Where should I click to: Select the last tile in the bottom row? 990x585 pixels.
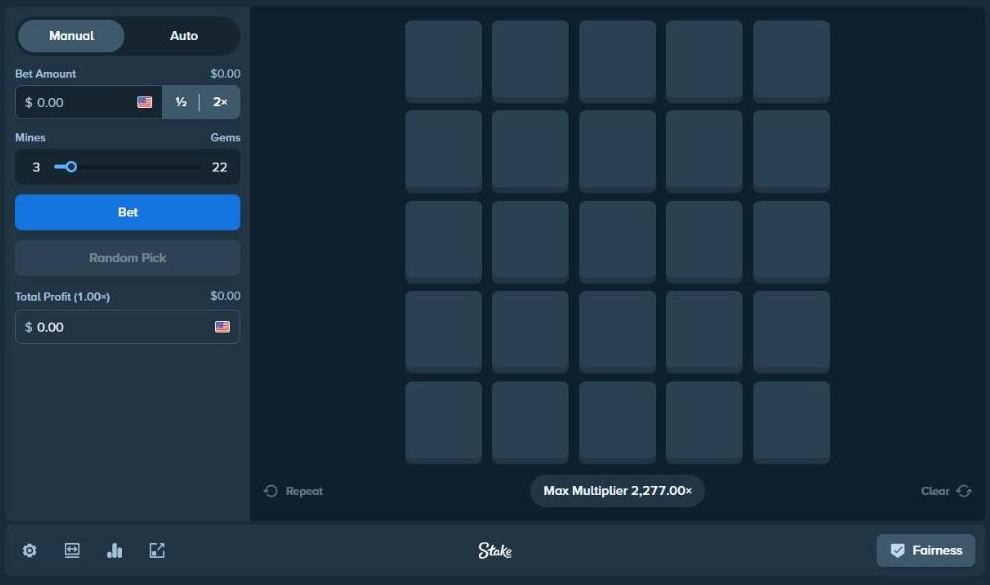(791, 422)
